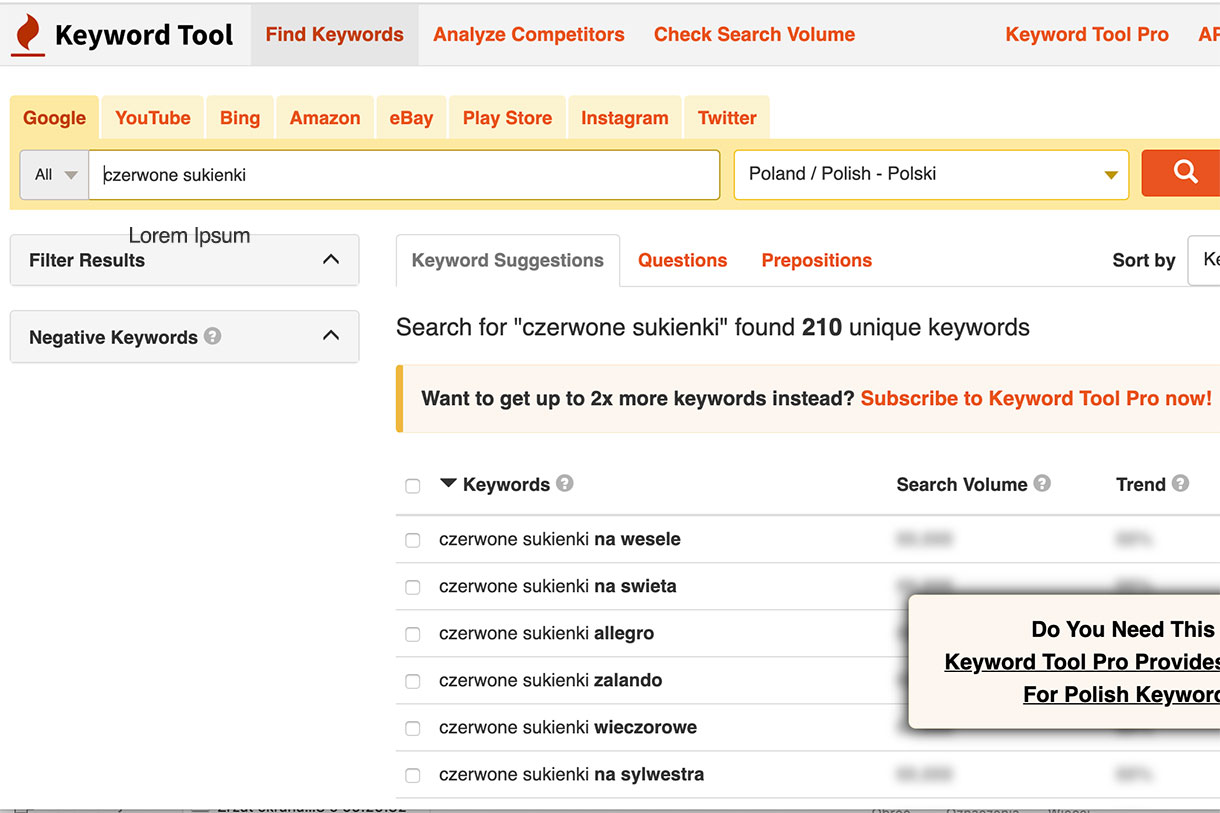
Task: Click the Keywords column header text
Action: (x=506, y=484)
